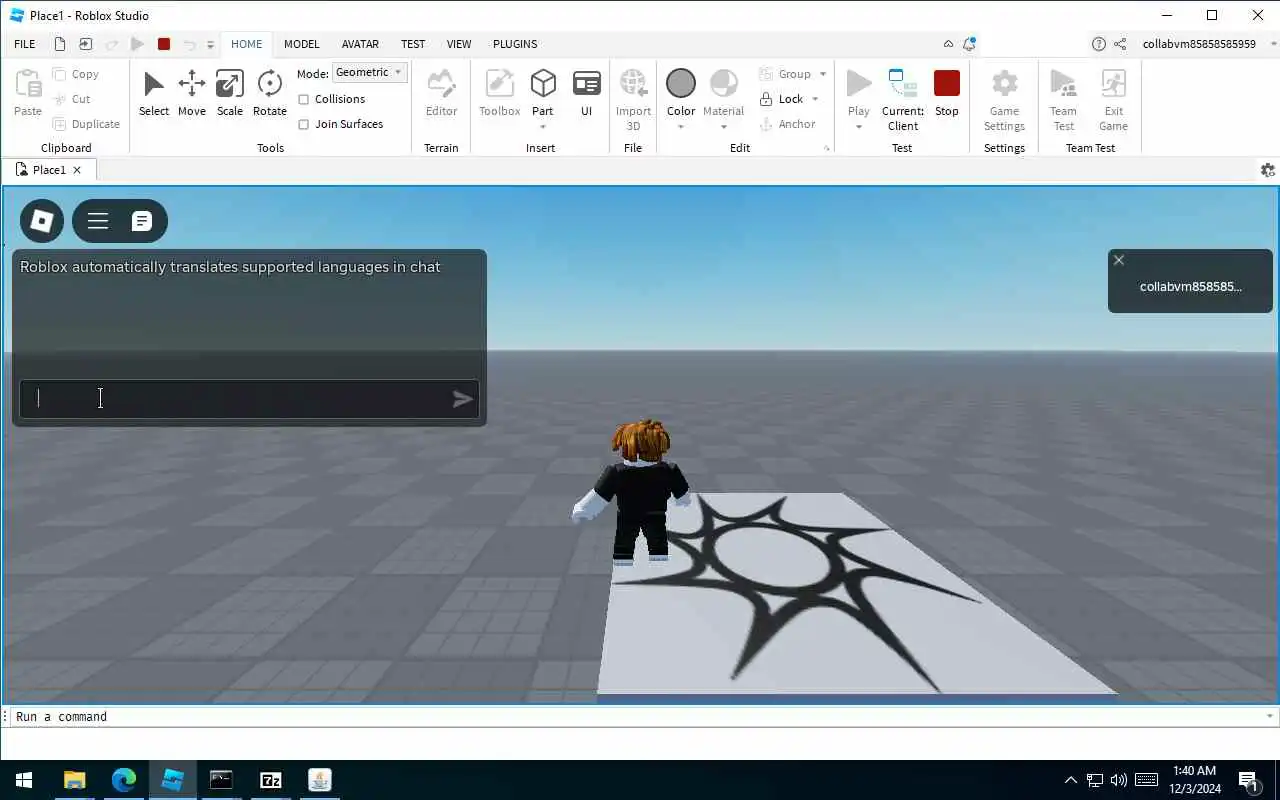Viewport: 1280px width, 800px height.
Task: Click the chat send arrow
Action: [x=462, y=400]
